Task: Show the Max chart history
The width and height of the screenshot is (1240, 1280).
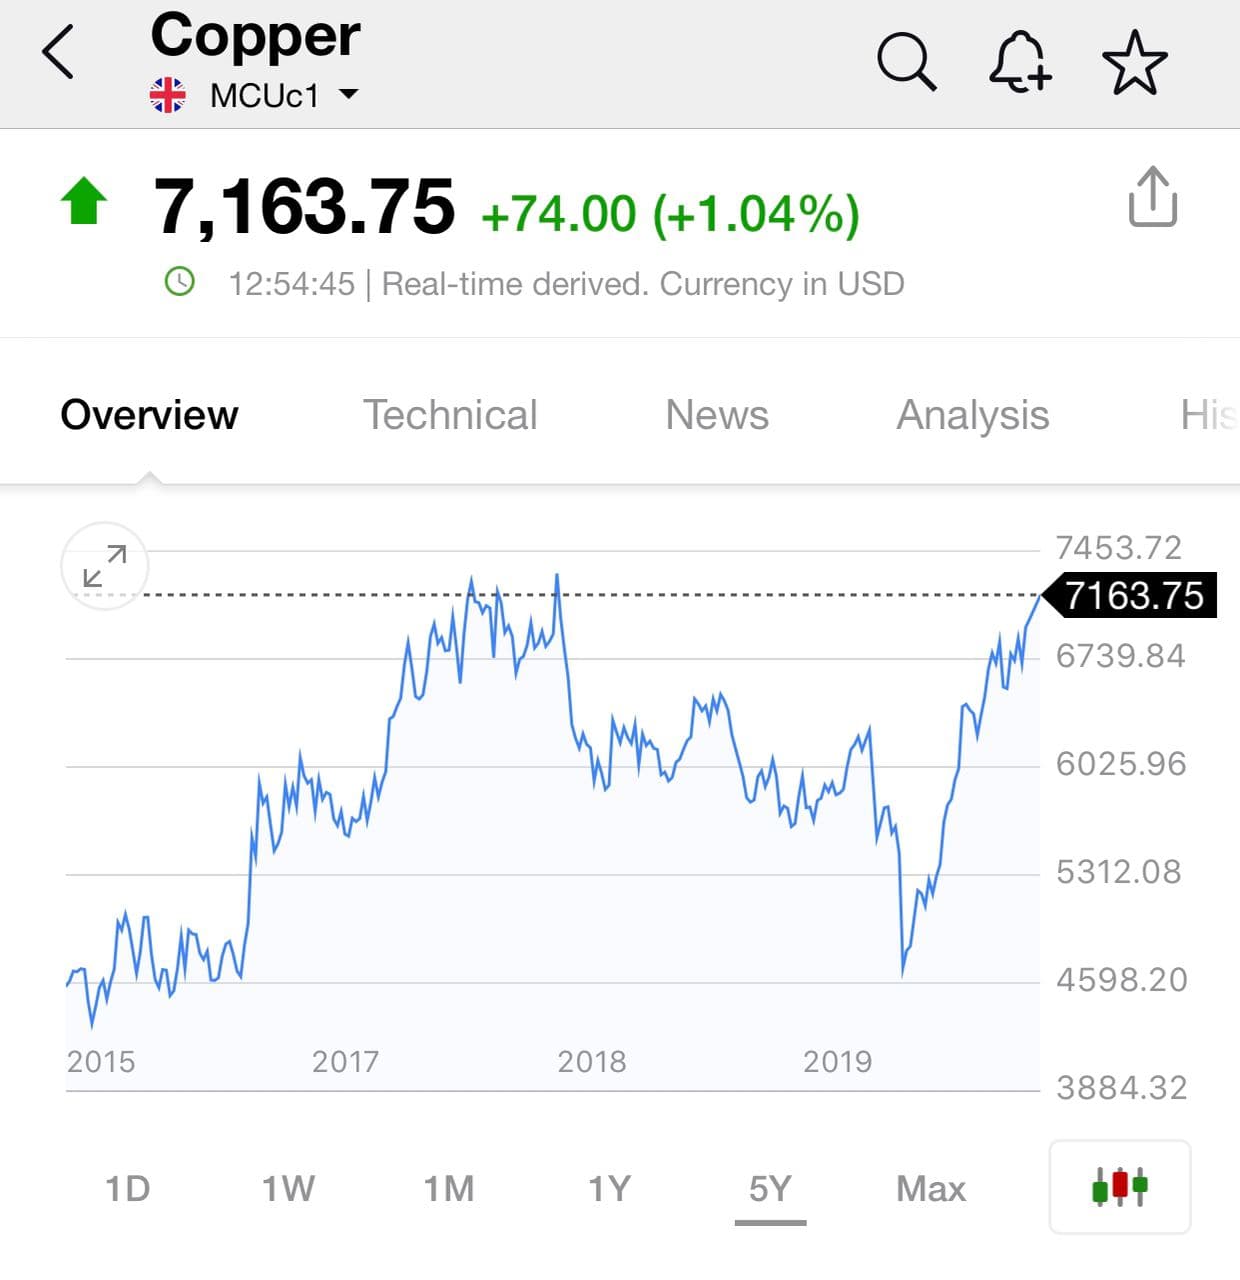Action: pyautogui.click(x=931, y=1189)
